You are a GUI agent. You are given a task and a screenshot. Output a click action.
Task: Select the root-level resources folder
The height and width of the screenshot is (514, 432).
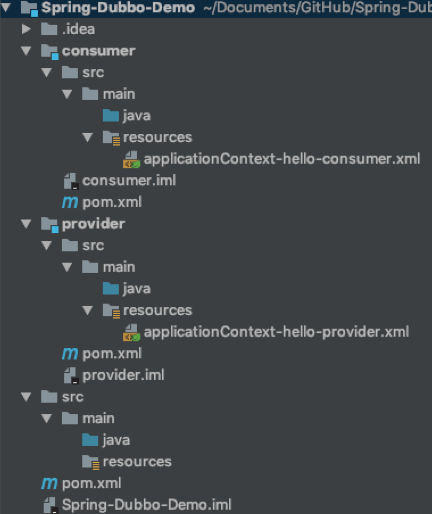pyautogui.click(x=127, y=462)
